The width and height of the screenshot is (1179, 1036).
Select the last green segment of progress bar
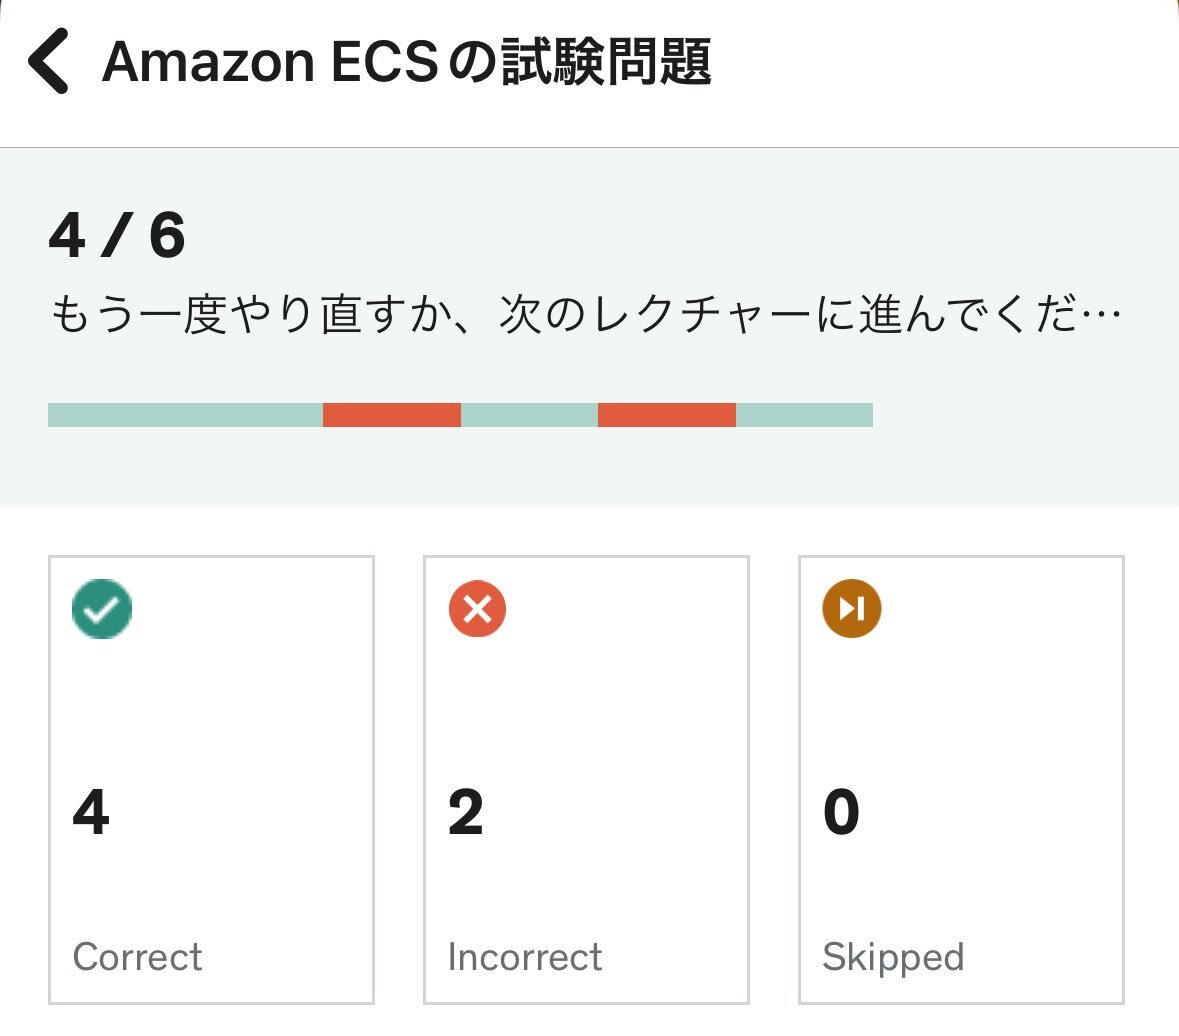pyautogui.click(x=805, y=415)
